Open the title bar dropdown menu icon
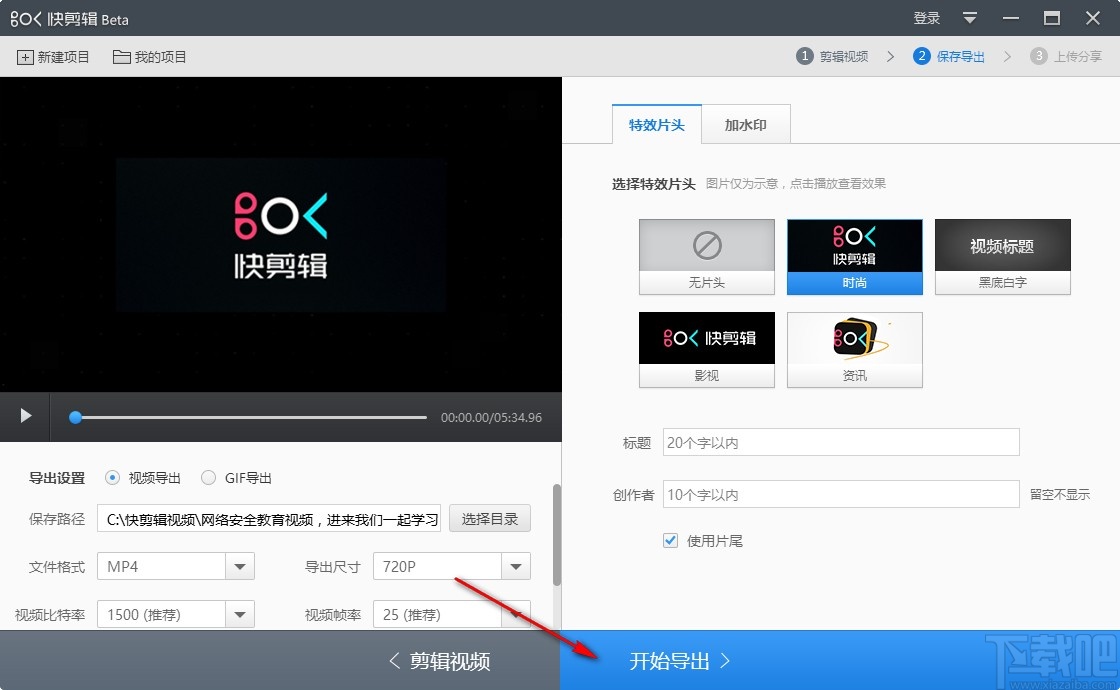Screen dimensions: 1120x690 tap(969, 19)
